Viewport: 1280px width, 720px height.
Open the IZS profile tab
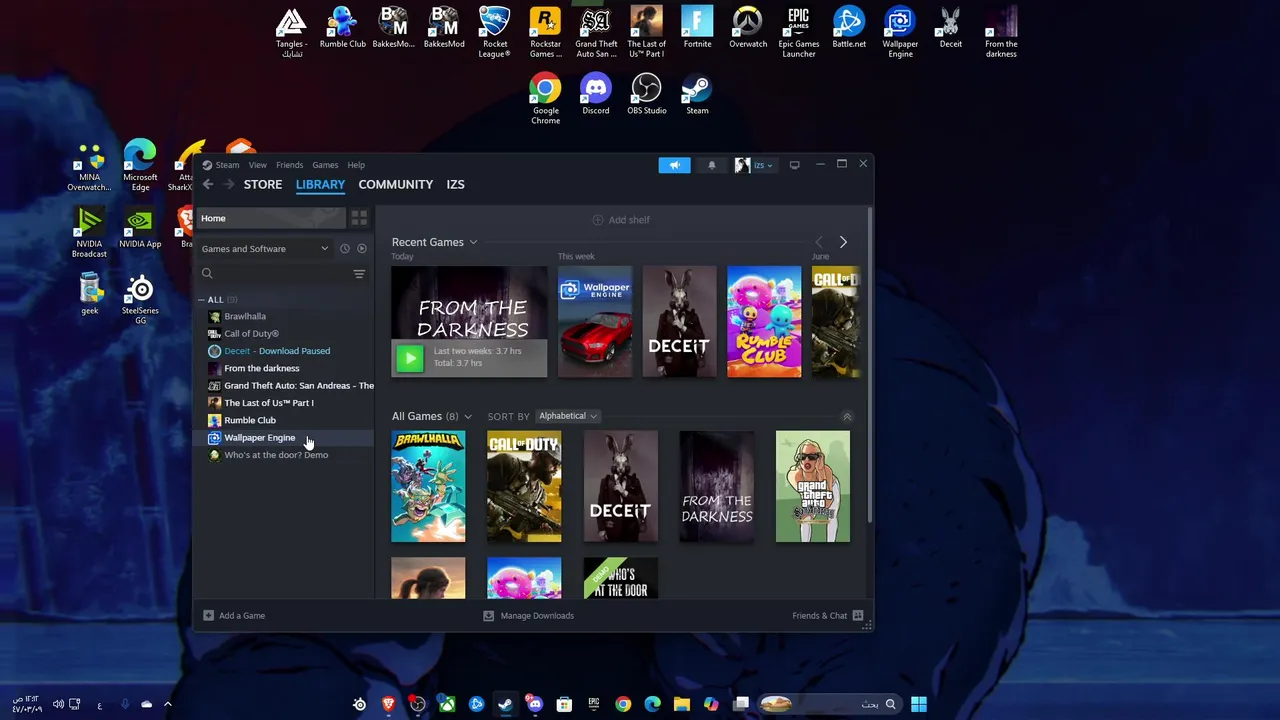(455, 184)
